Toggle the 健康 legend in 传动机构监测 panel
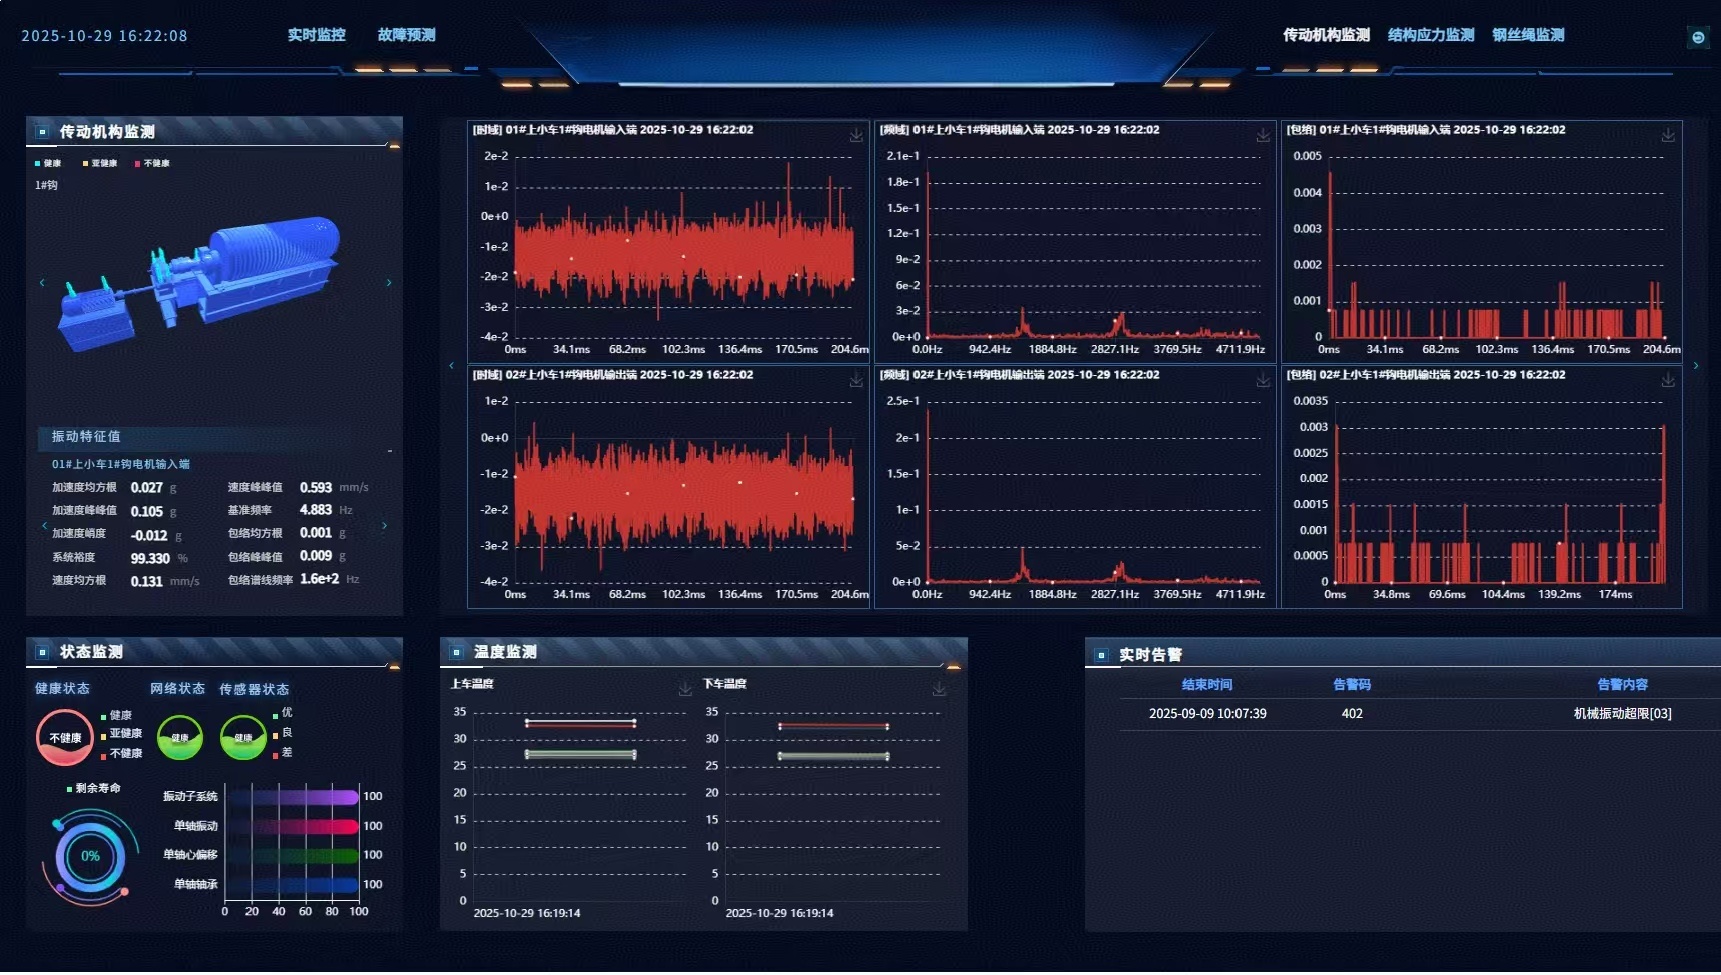 click(x=48, y=163)
